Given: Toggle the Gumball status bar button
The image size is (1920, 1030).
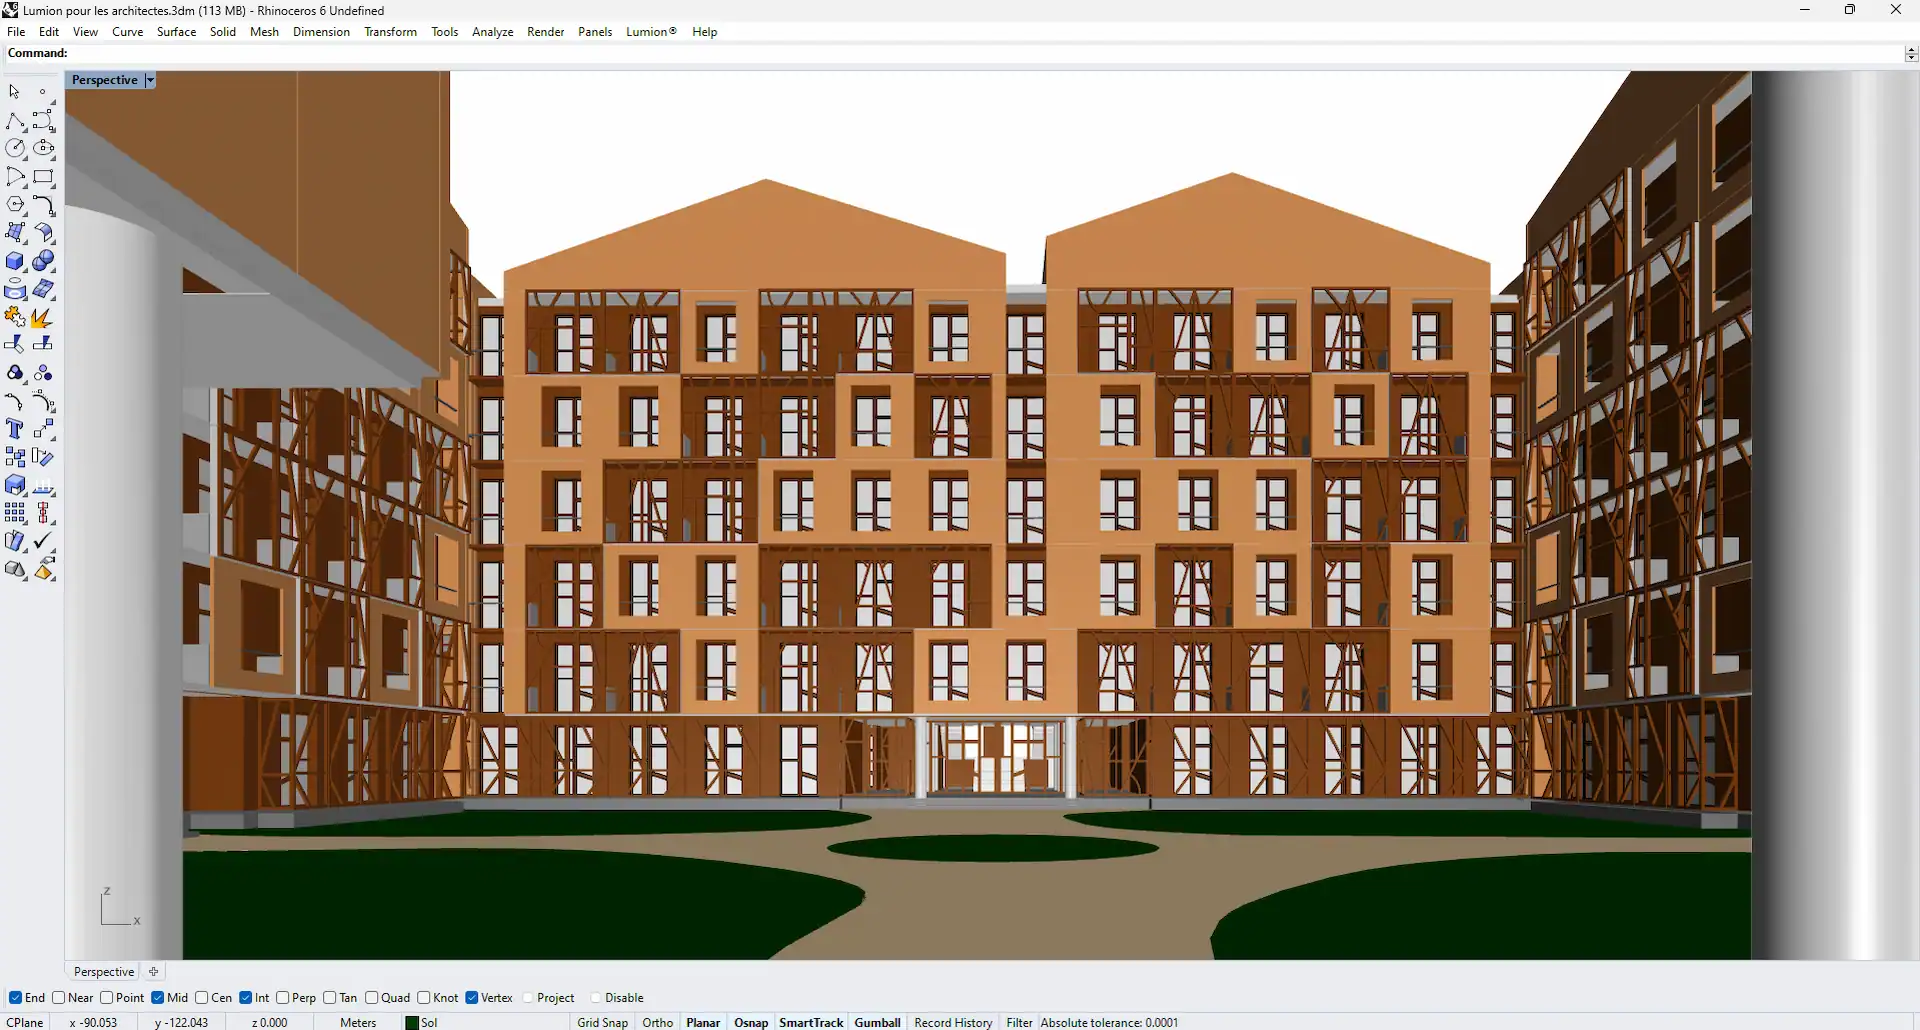Looking at the screenshot, I should click(877, 1022).
